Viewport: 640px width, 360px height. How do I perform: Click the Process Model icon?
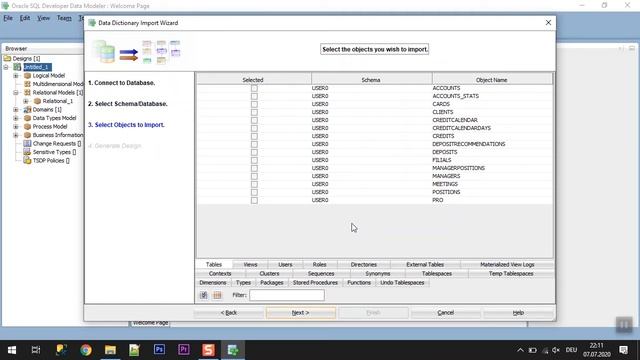pos(27,127)
